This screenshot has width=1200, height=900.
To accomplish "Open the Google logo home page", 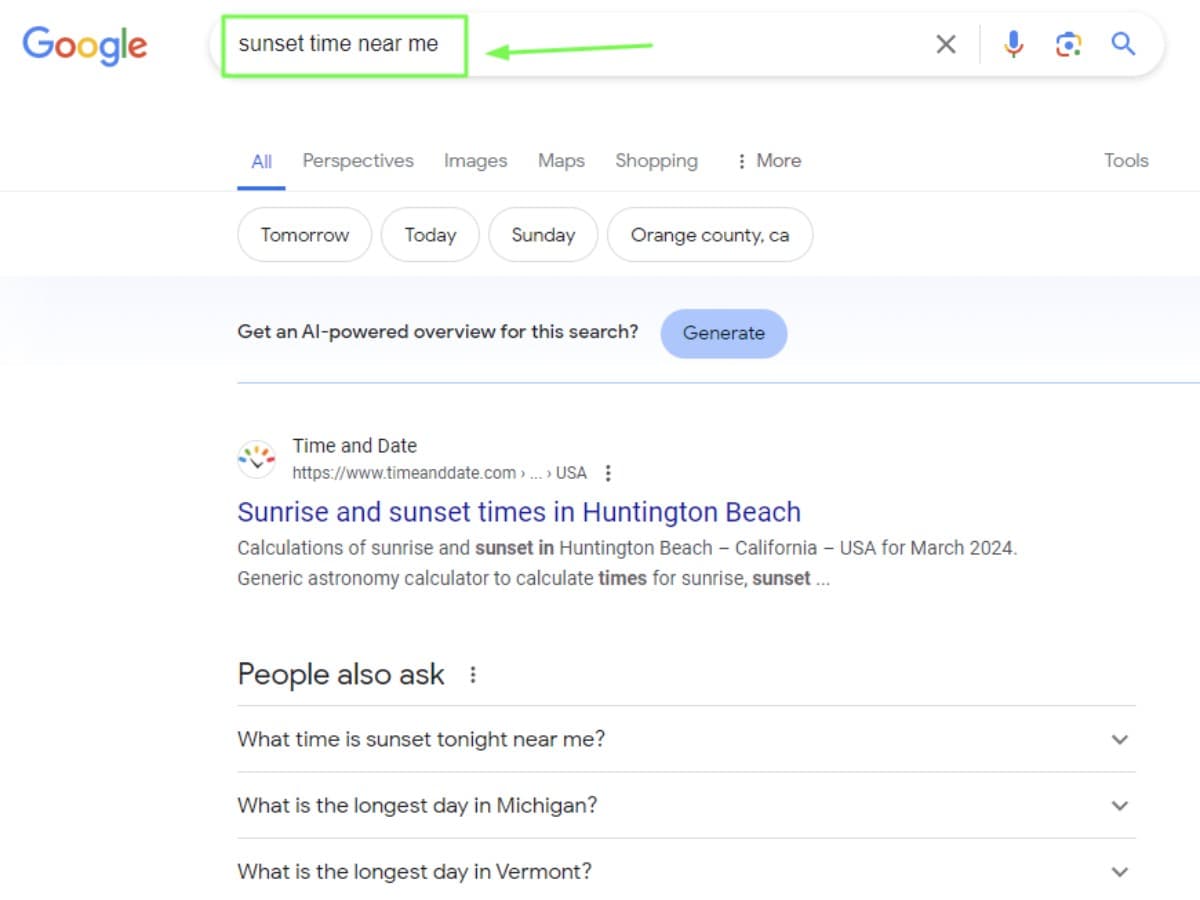I will coord(85,45).
